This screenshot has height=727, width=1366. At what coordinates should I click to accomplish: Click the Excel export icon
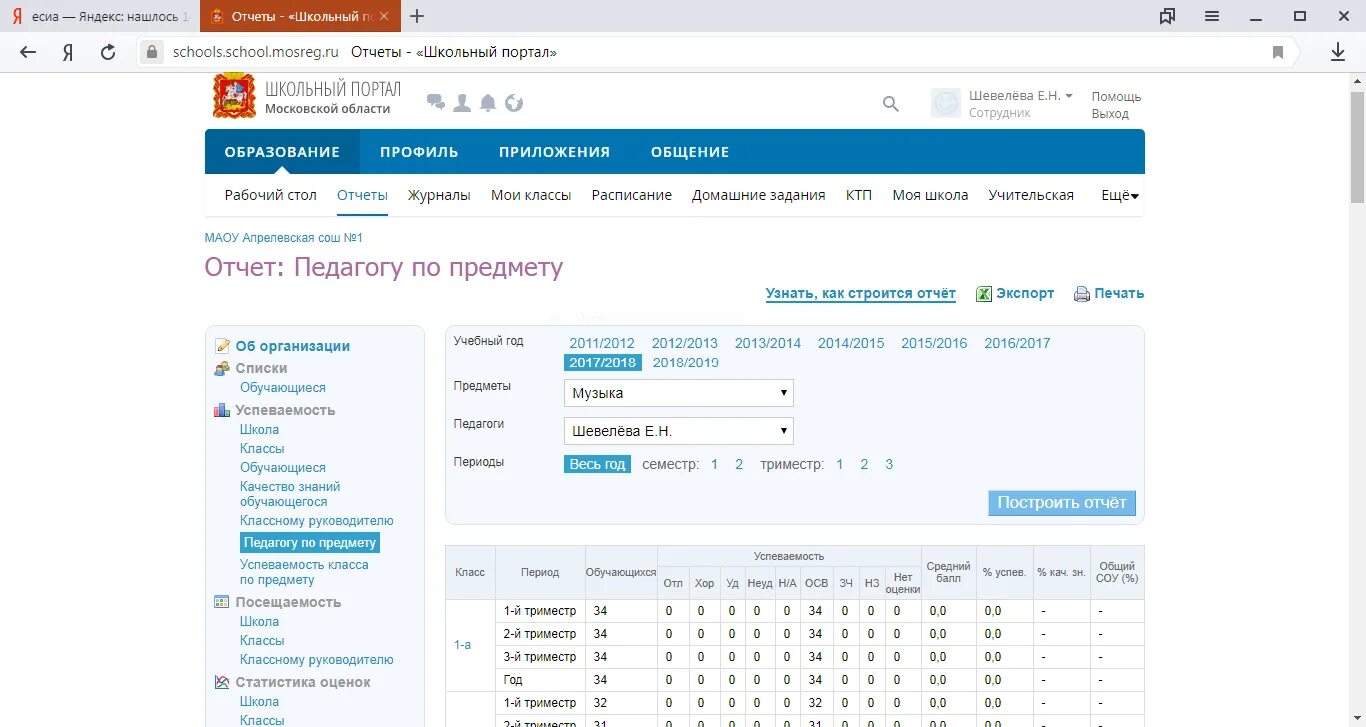coord(984,294)
